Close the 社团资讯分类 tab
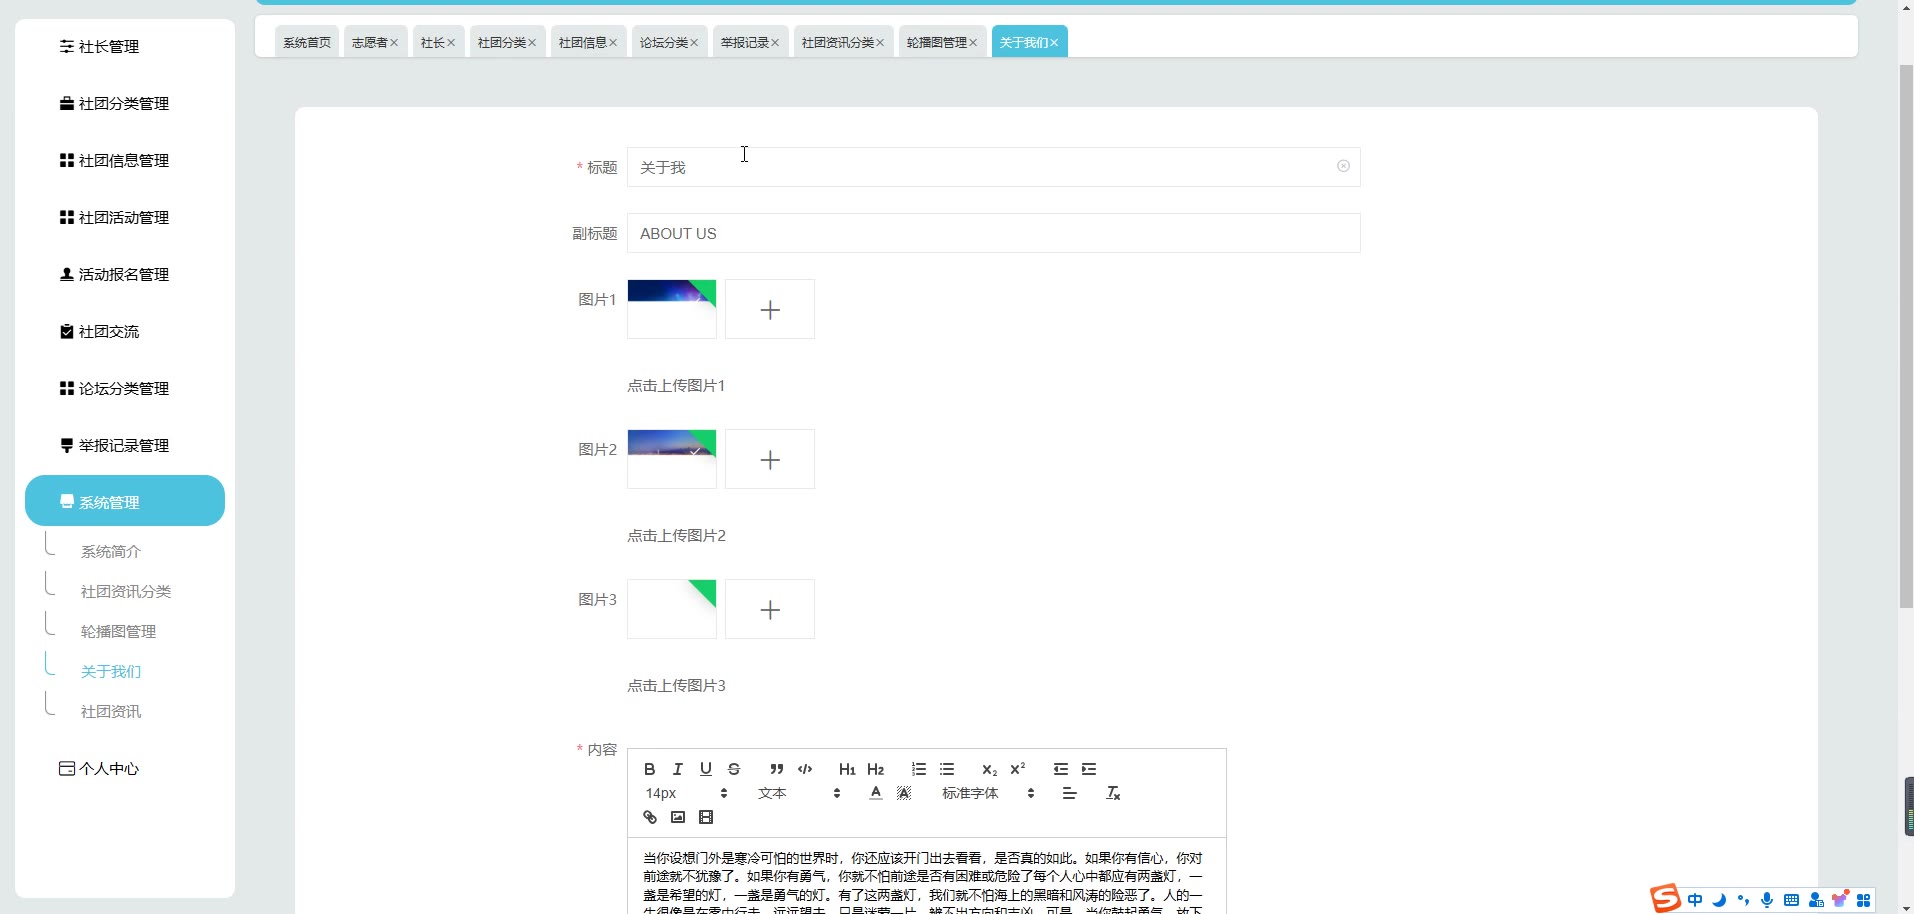 tap(880, 42)
